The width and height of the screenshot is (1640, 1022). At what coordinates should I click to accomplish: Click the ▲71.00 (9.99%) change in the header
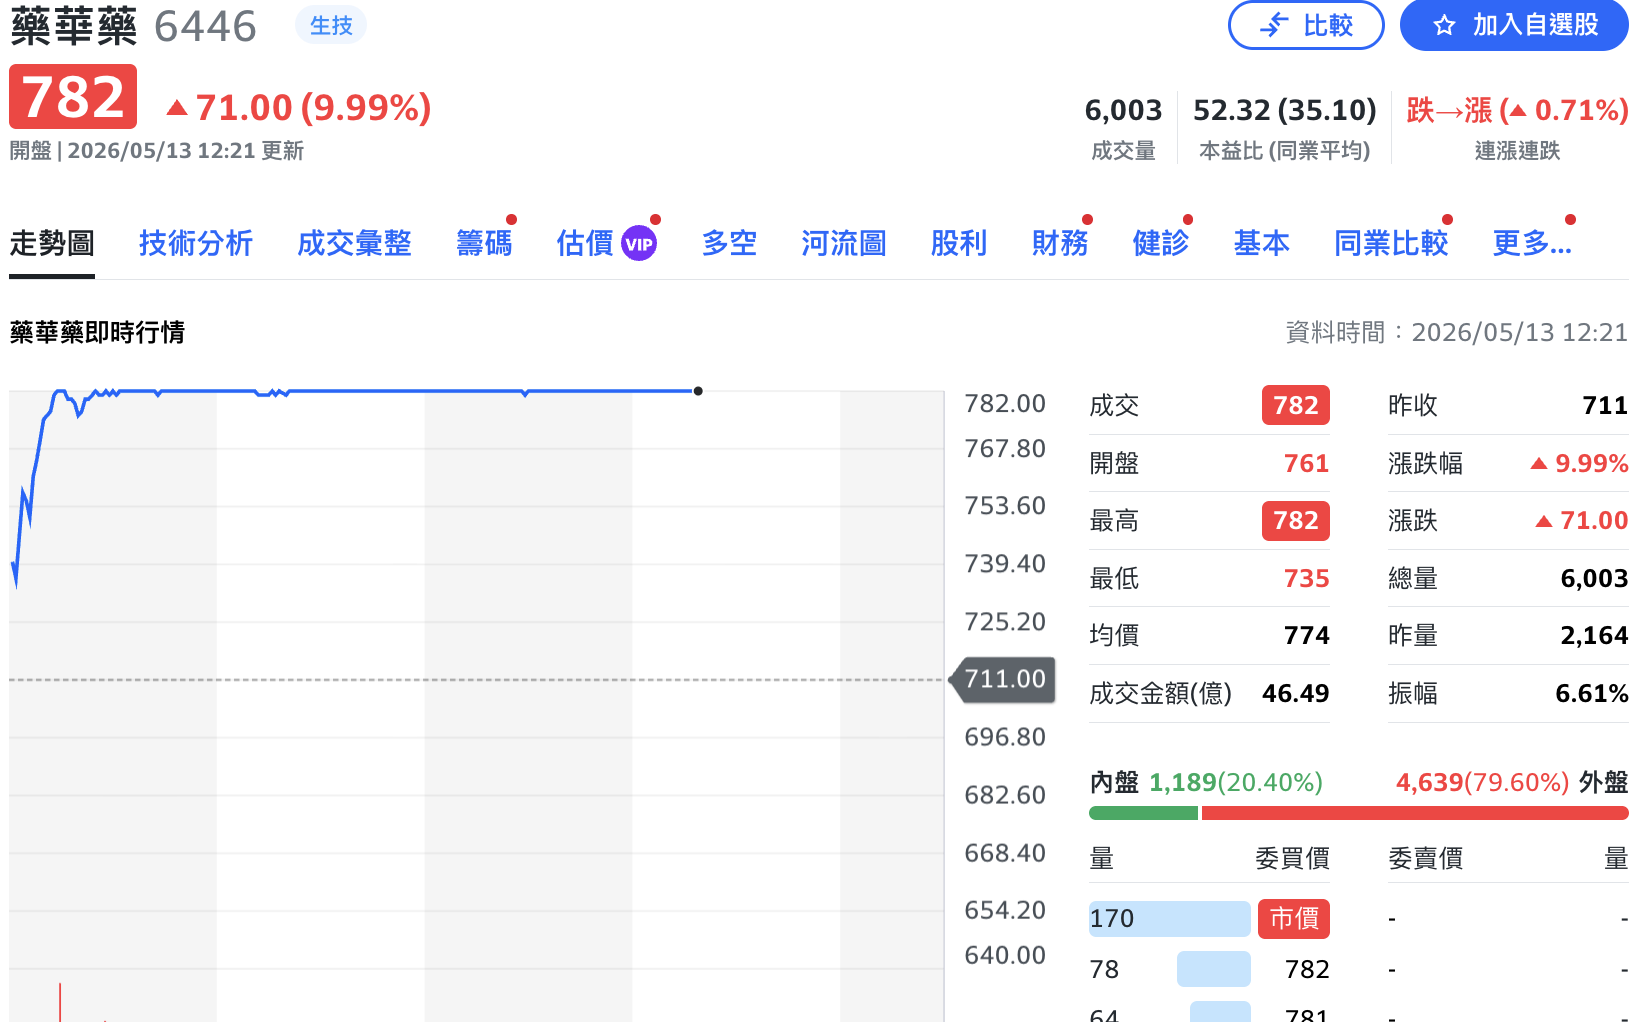(x=299, y=107)
